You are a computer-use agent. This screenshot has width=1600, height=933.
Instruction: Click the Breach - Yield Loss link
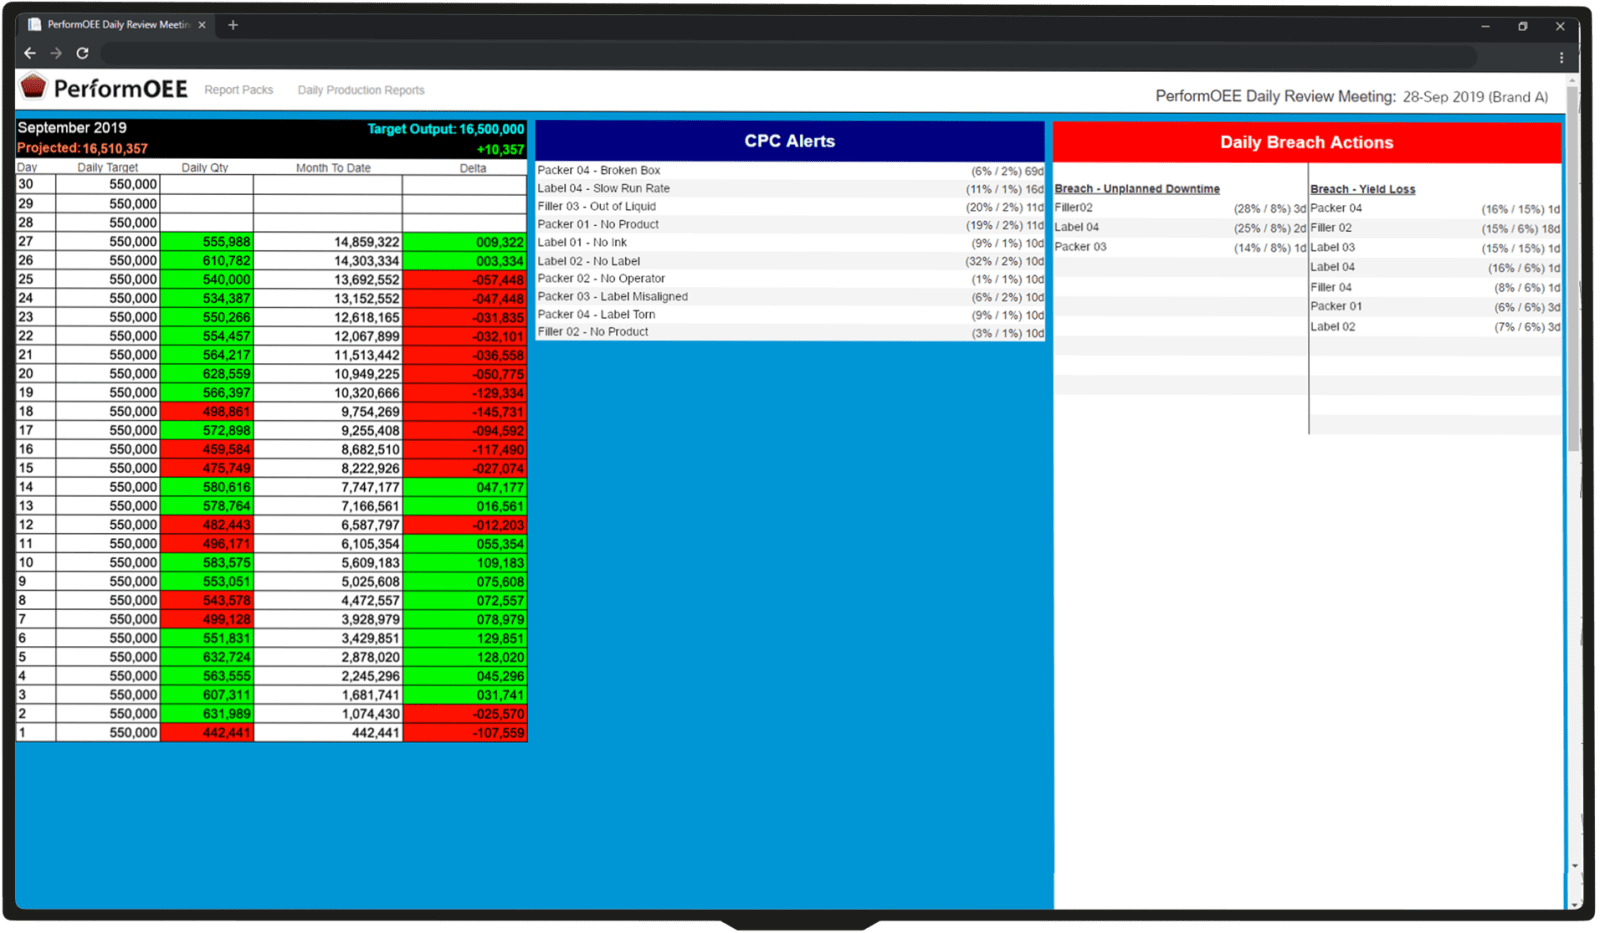click(1362, 189)
